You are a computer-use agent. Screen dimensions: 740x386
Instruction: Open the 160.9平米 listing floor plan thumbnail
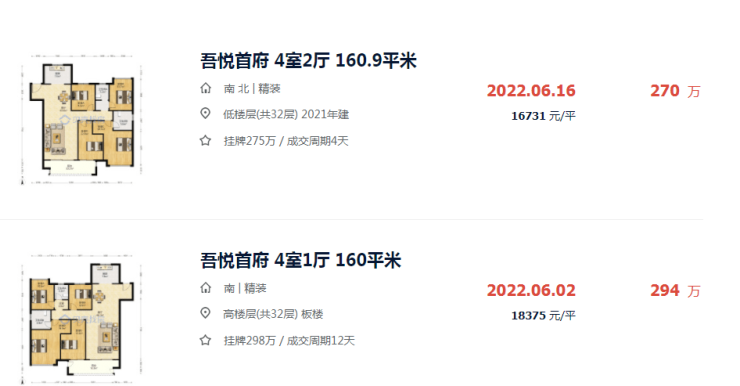click(81, 120)
